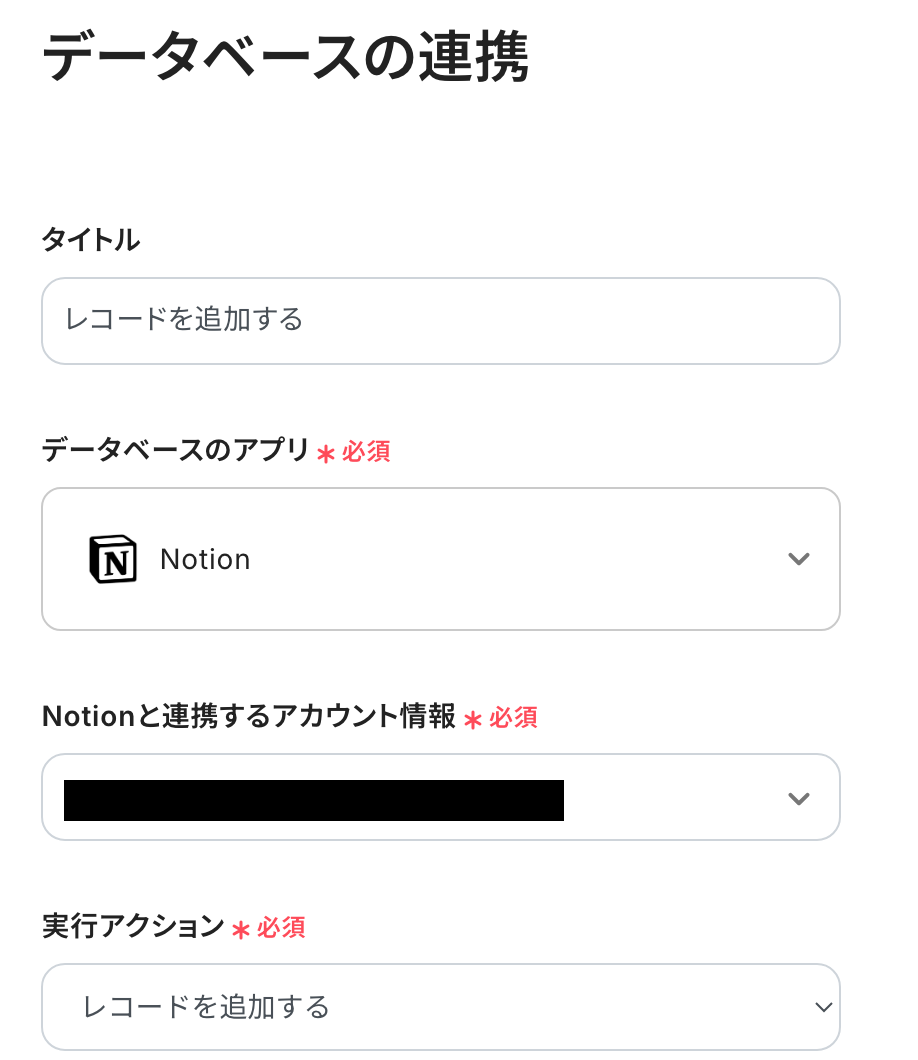Click 必須 badge beside Notion account label
Screen dimensions: 918x1060
[x=513, y=718]
